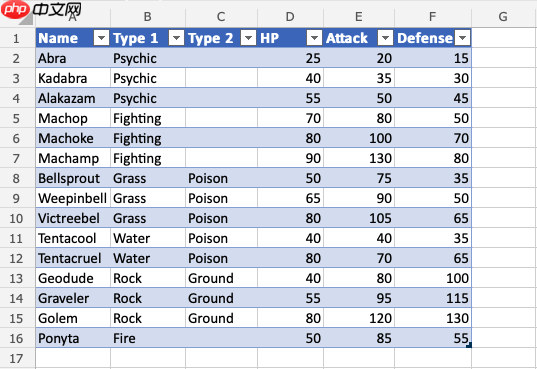Select column G header
This screenshot has height=369, width=537.
pyautogui.click(x=502, y=16)
